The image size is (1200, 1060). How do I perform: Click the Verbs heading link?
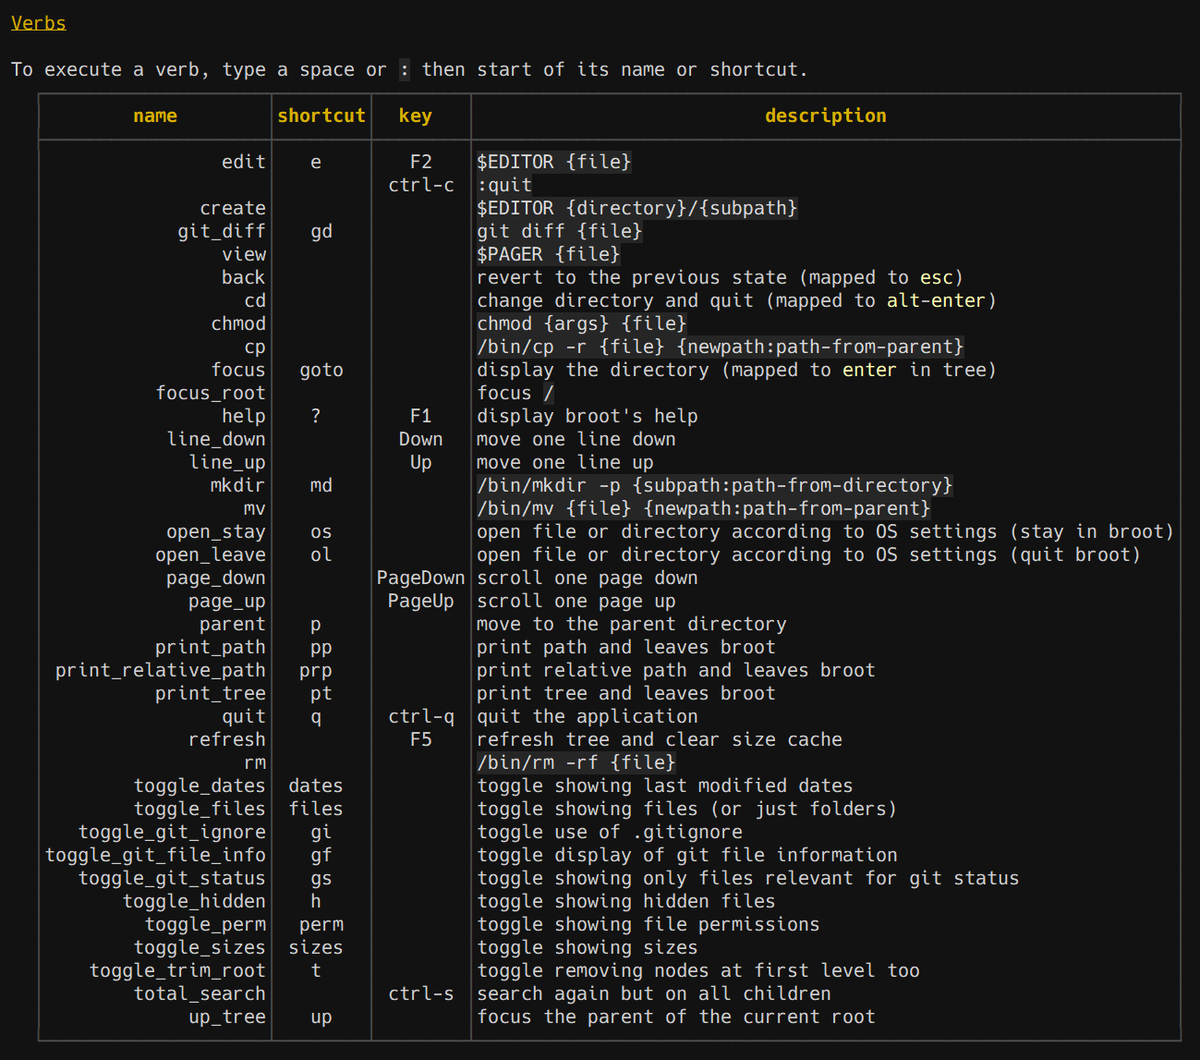click(38, 22)
